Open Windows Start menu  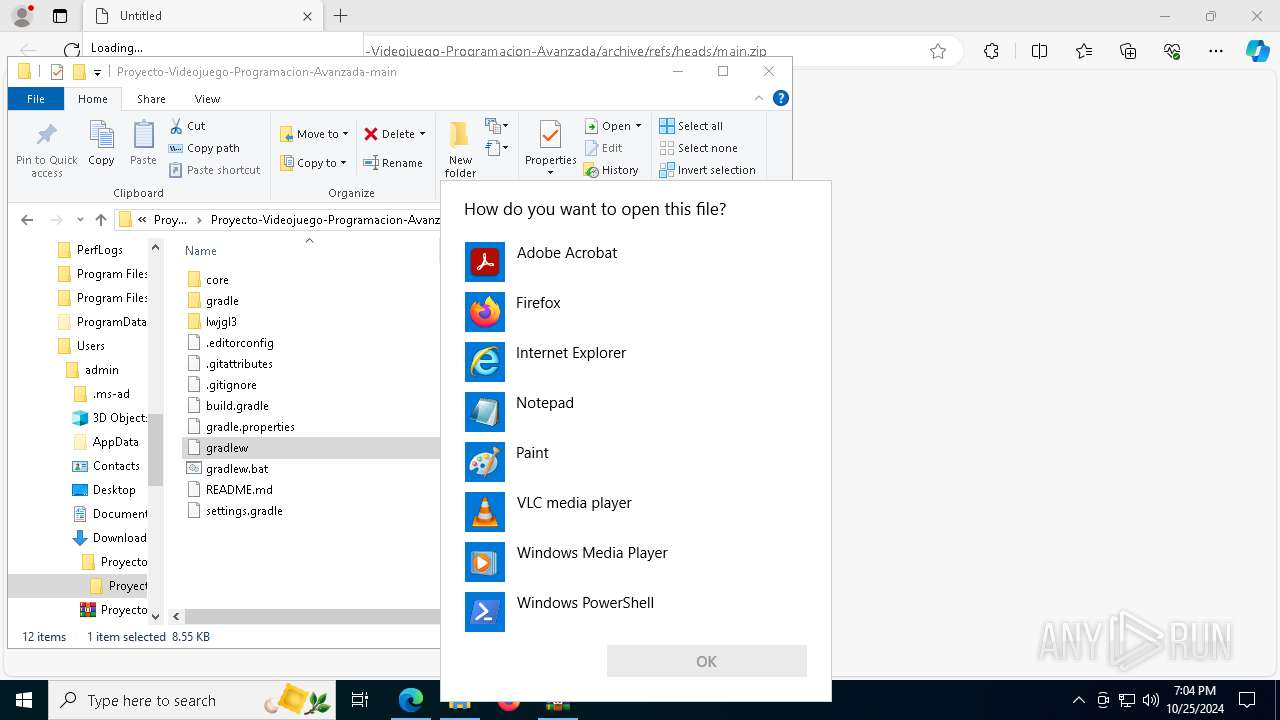click(x=24, y=700)
